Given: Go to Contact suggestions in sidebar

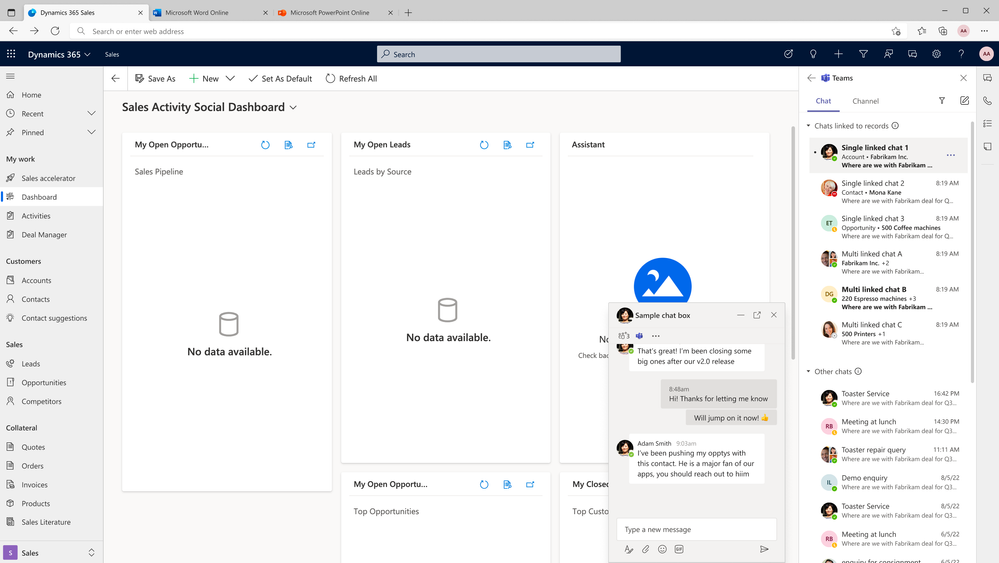Looking at the screenshot, I should [x=54, y=318].
